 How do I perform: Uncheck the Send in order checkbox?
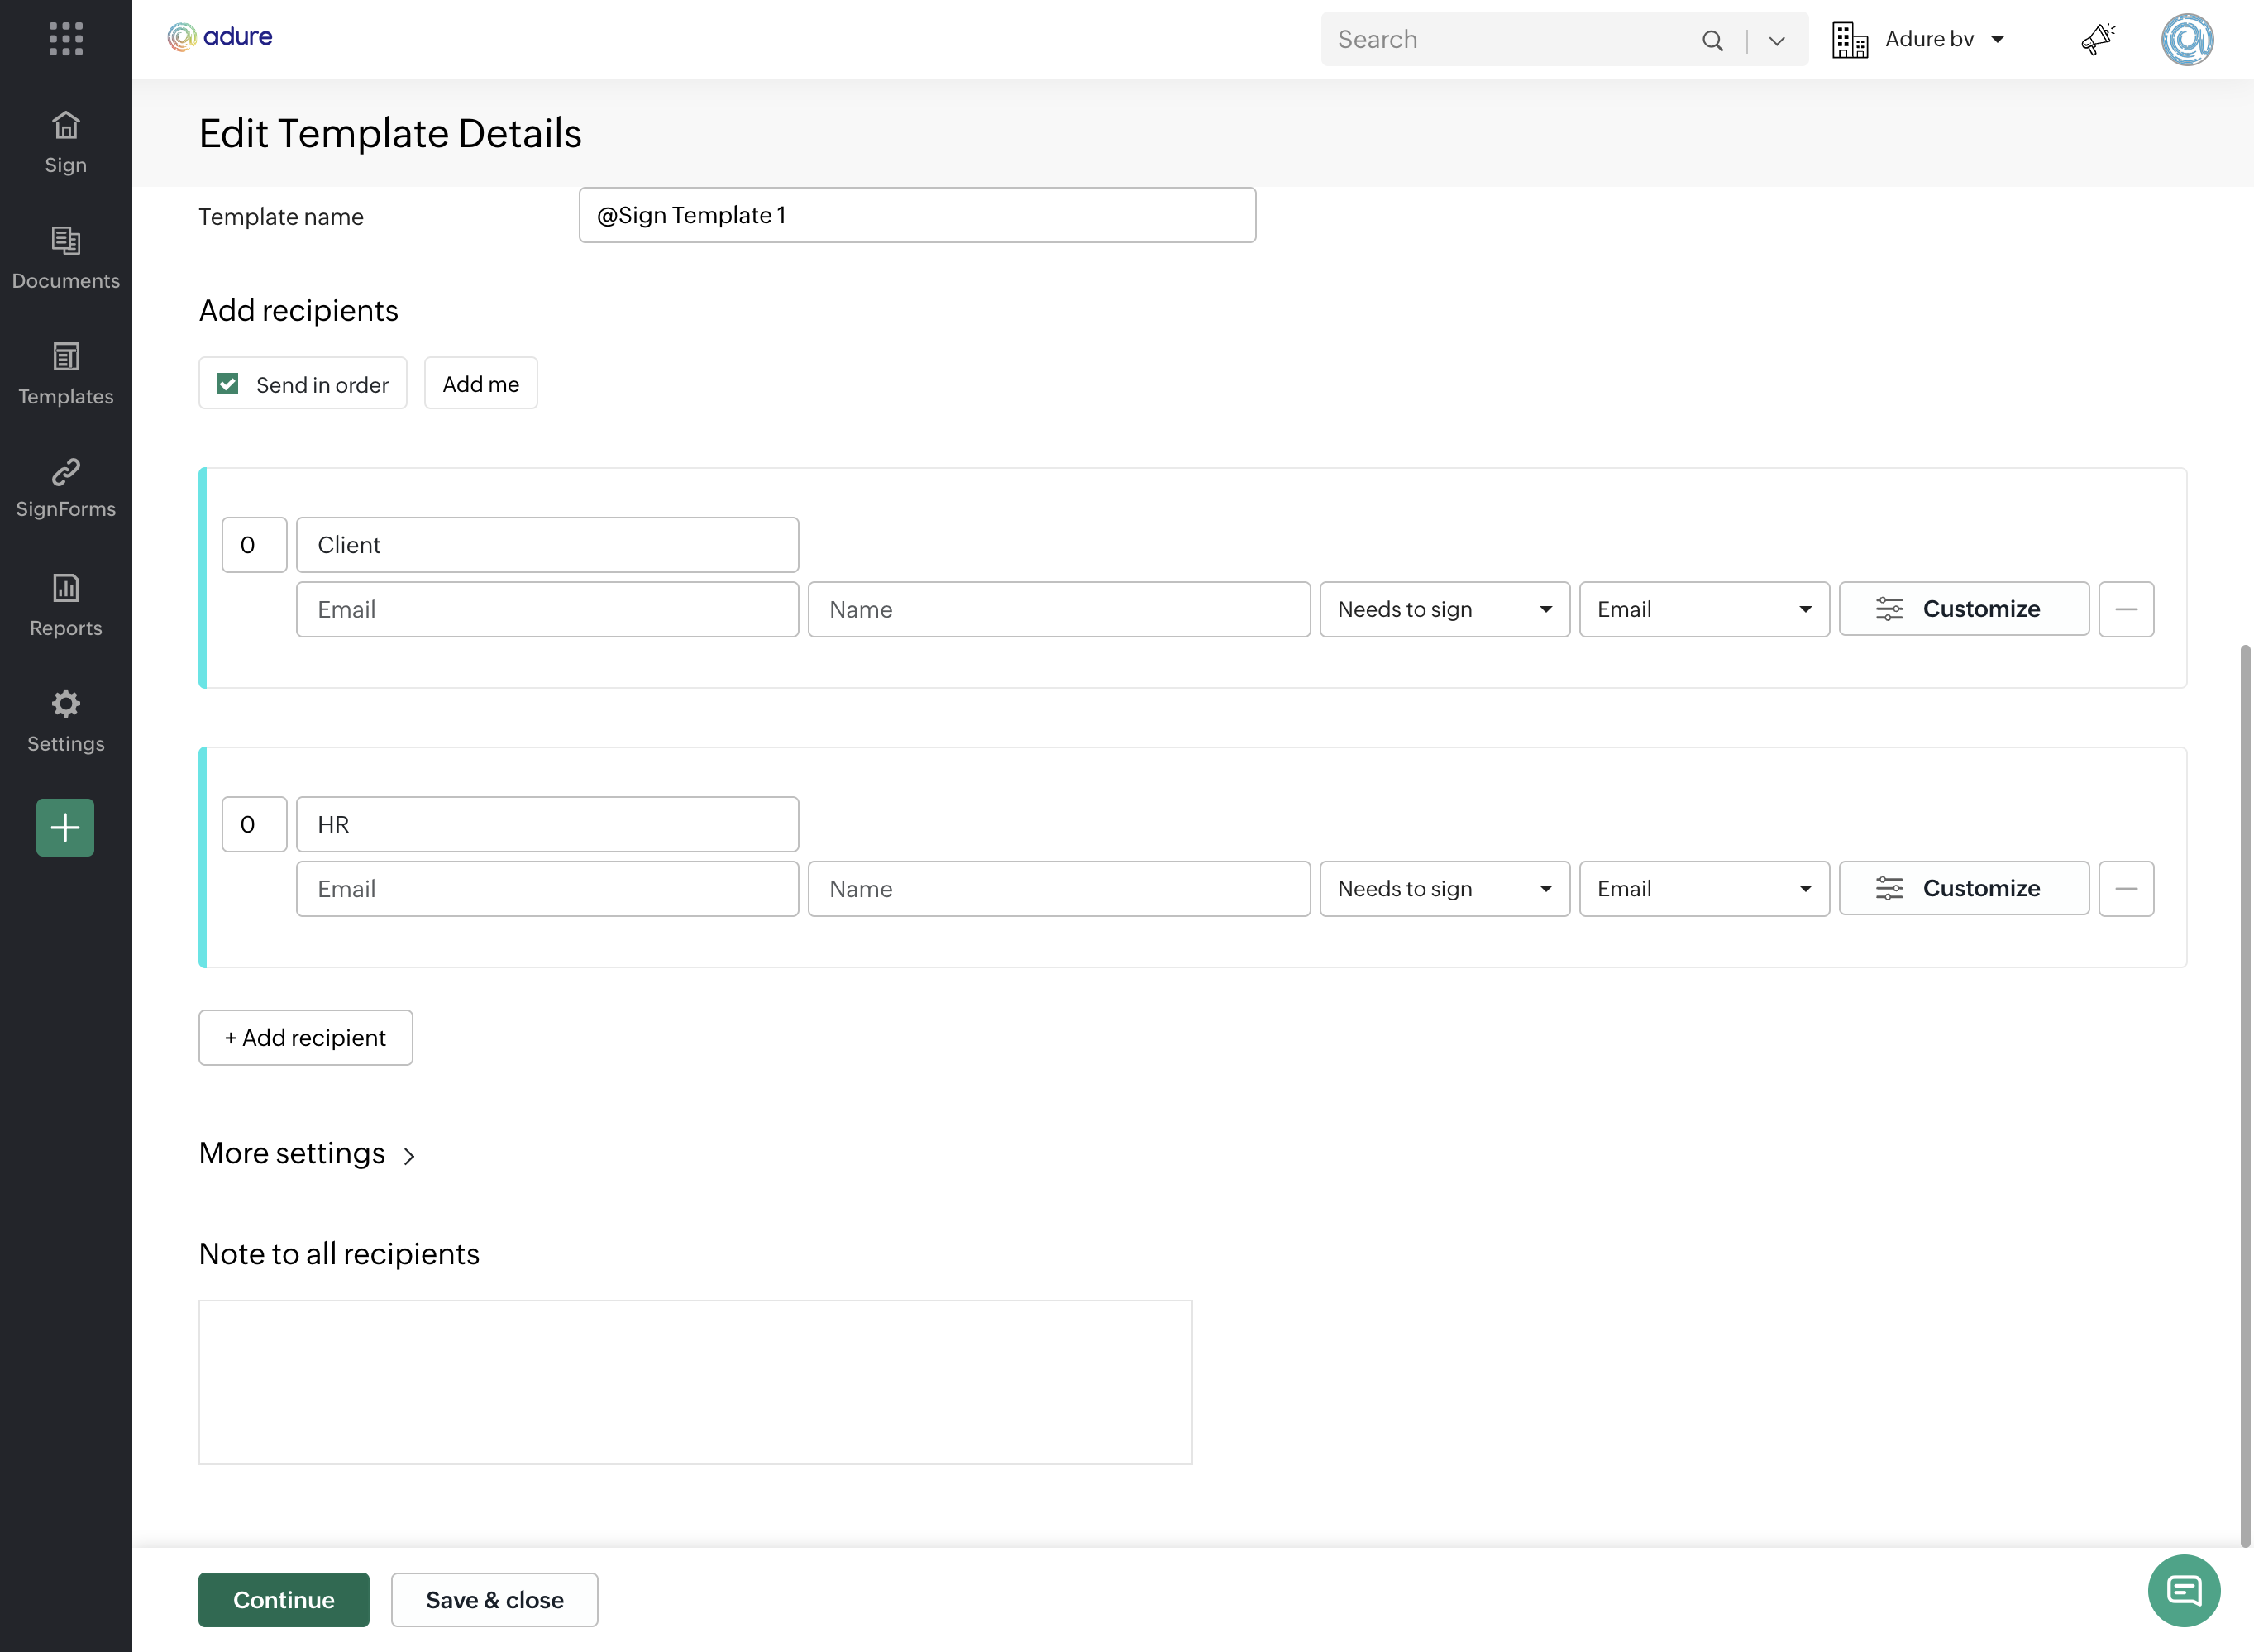pyautogui.click(x=228, y=384)
